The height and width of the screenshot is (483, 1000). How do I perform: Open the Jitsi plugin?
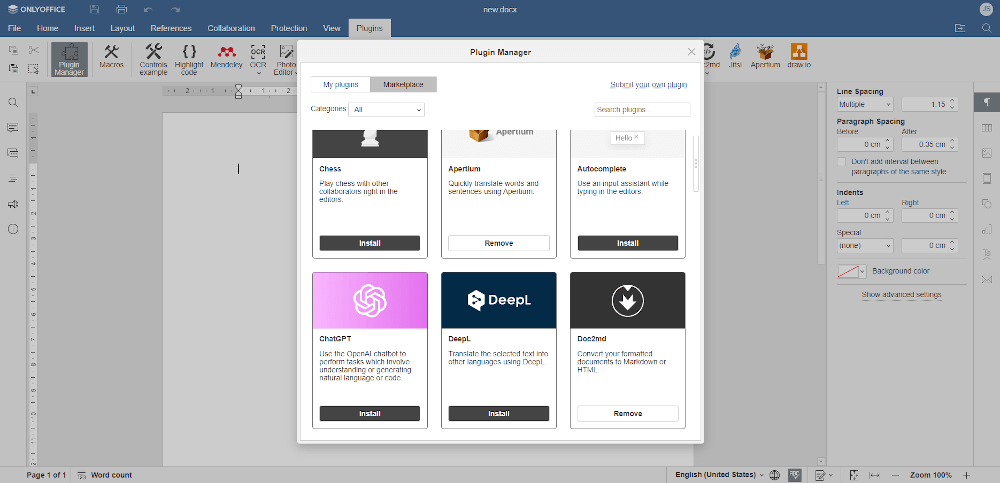tap(735, 56)
